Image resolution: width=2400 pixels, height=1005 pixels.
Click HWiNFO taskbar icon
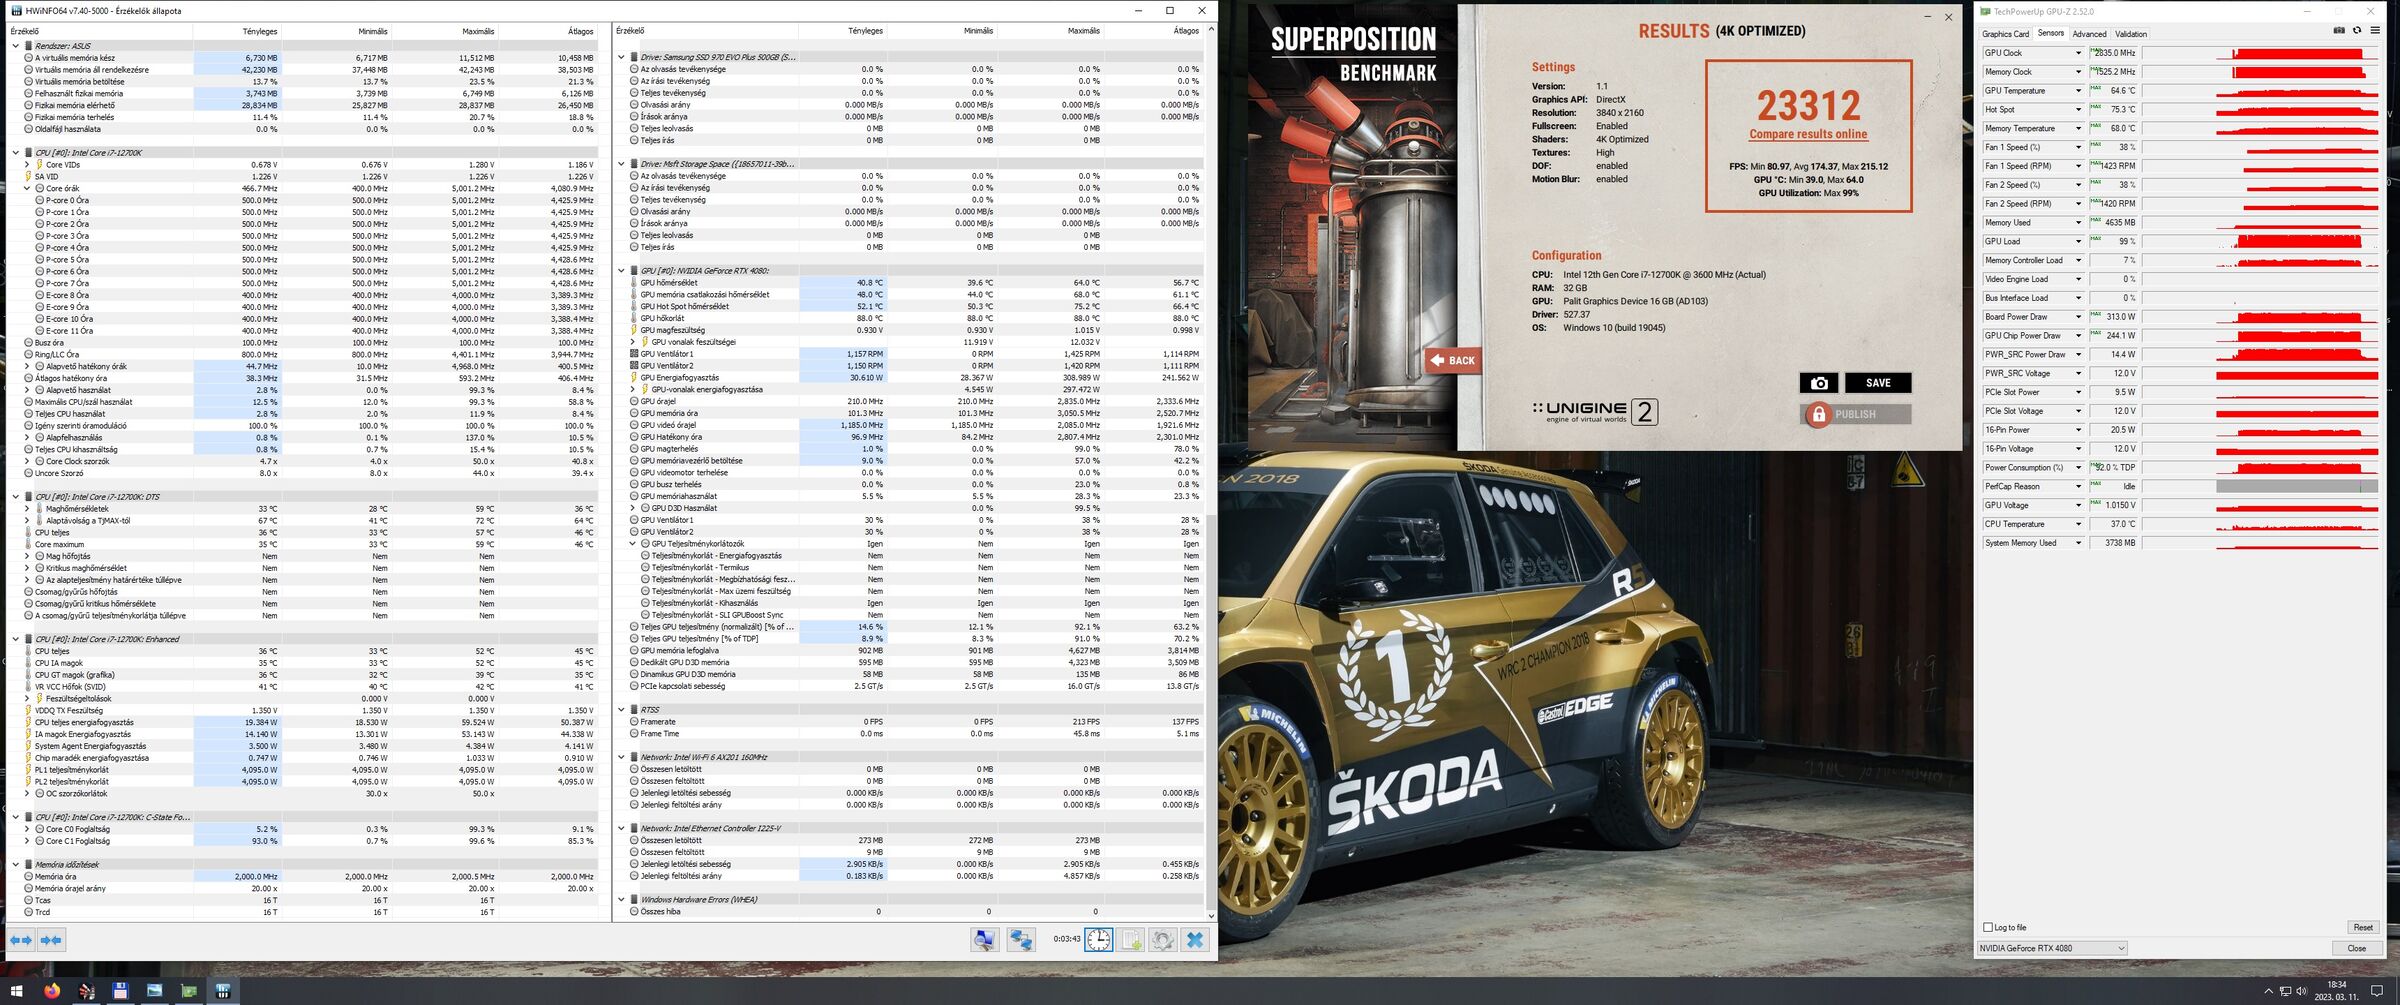pyautogui.click(x=223, y=991)
